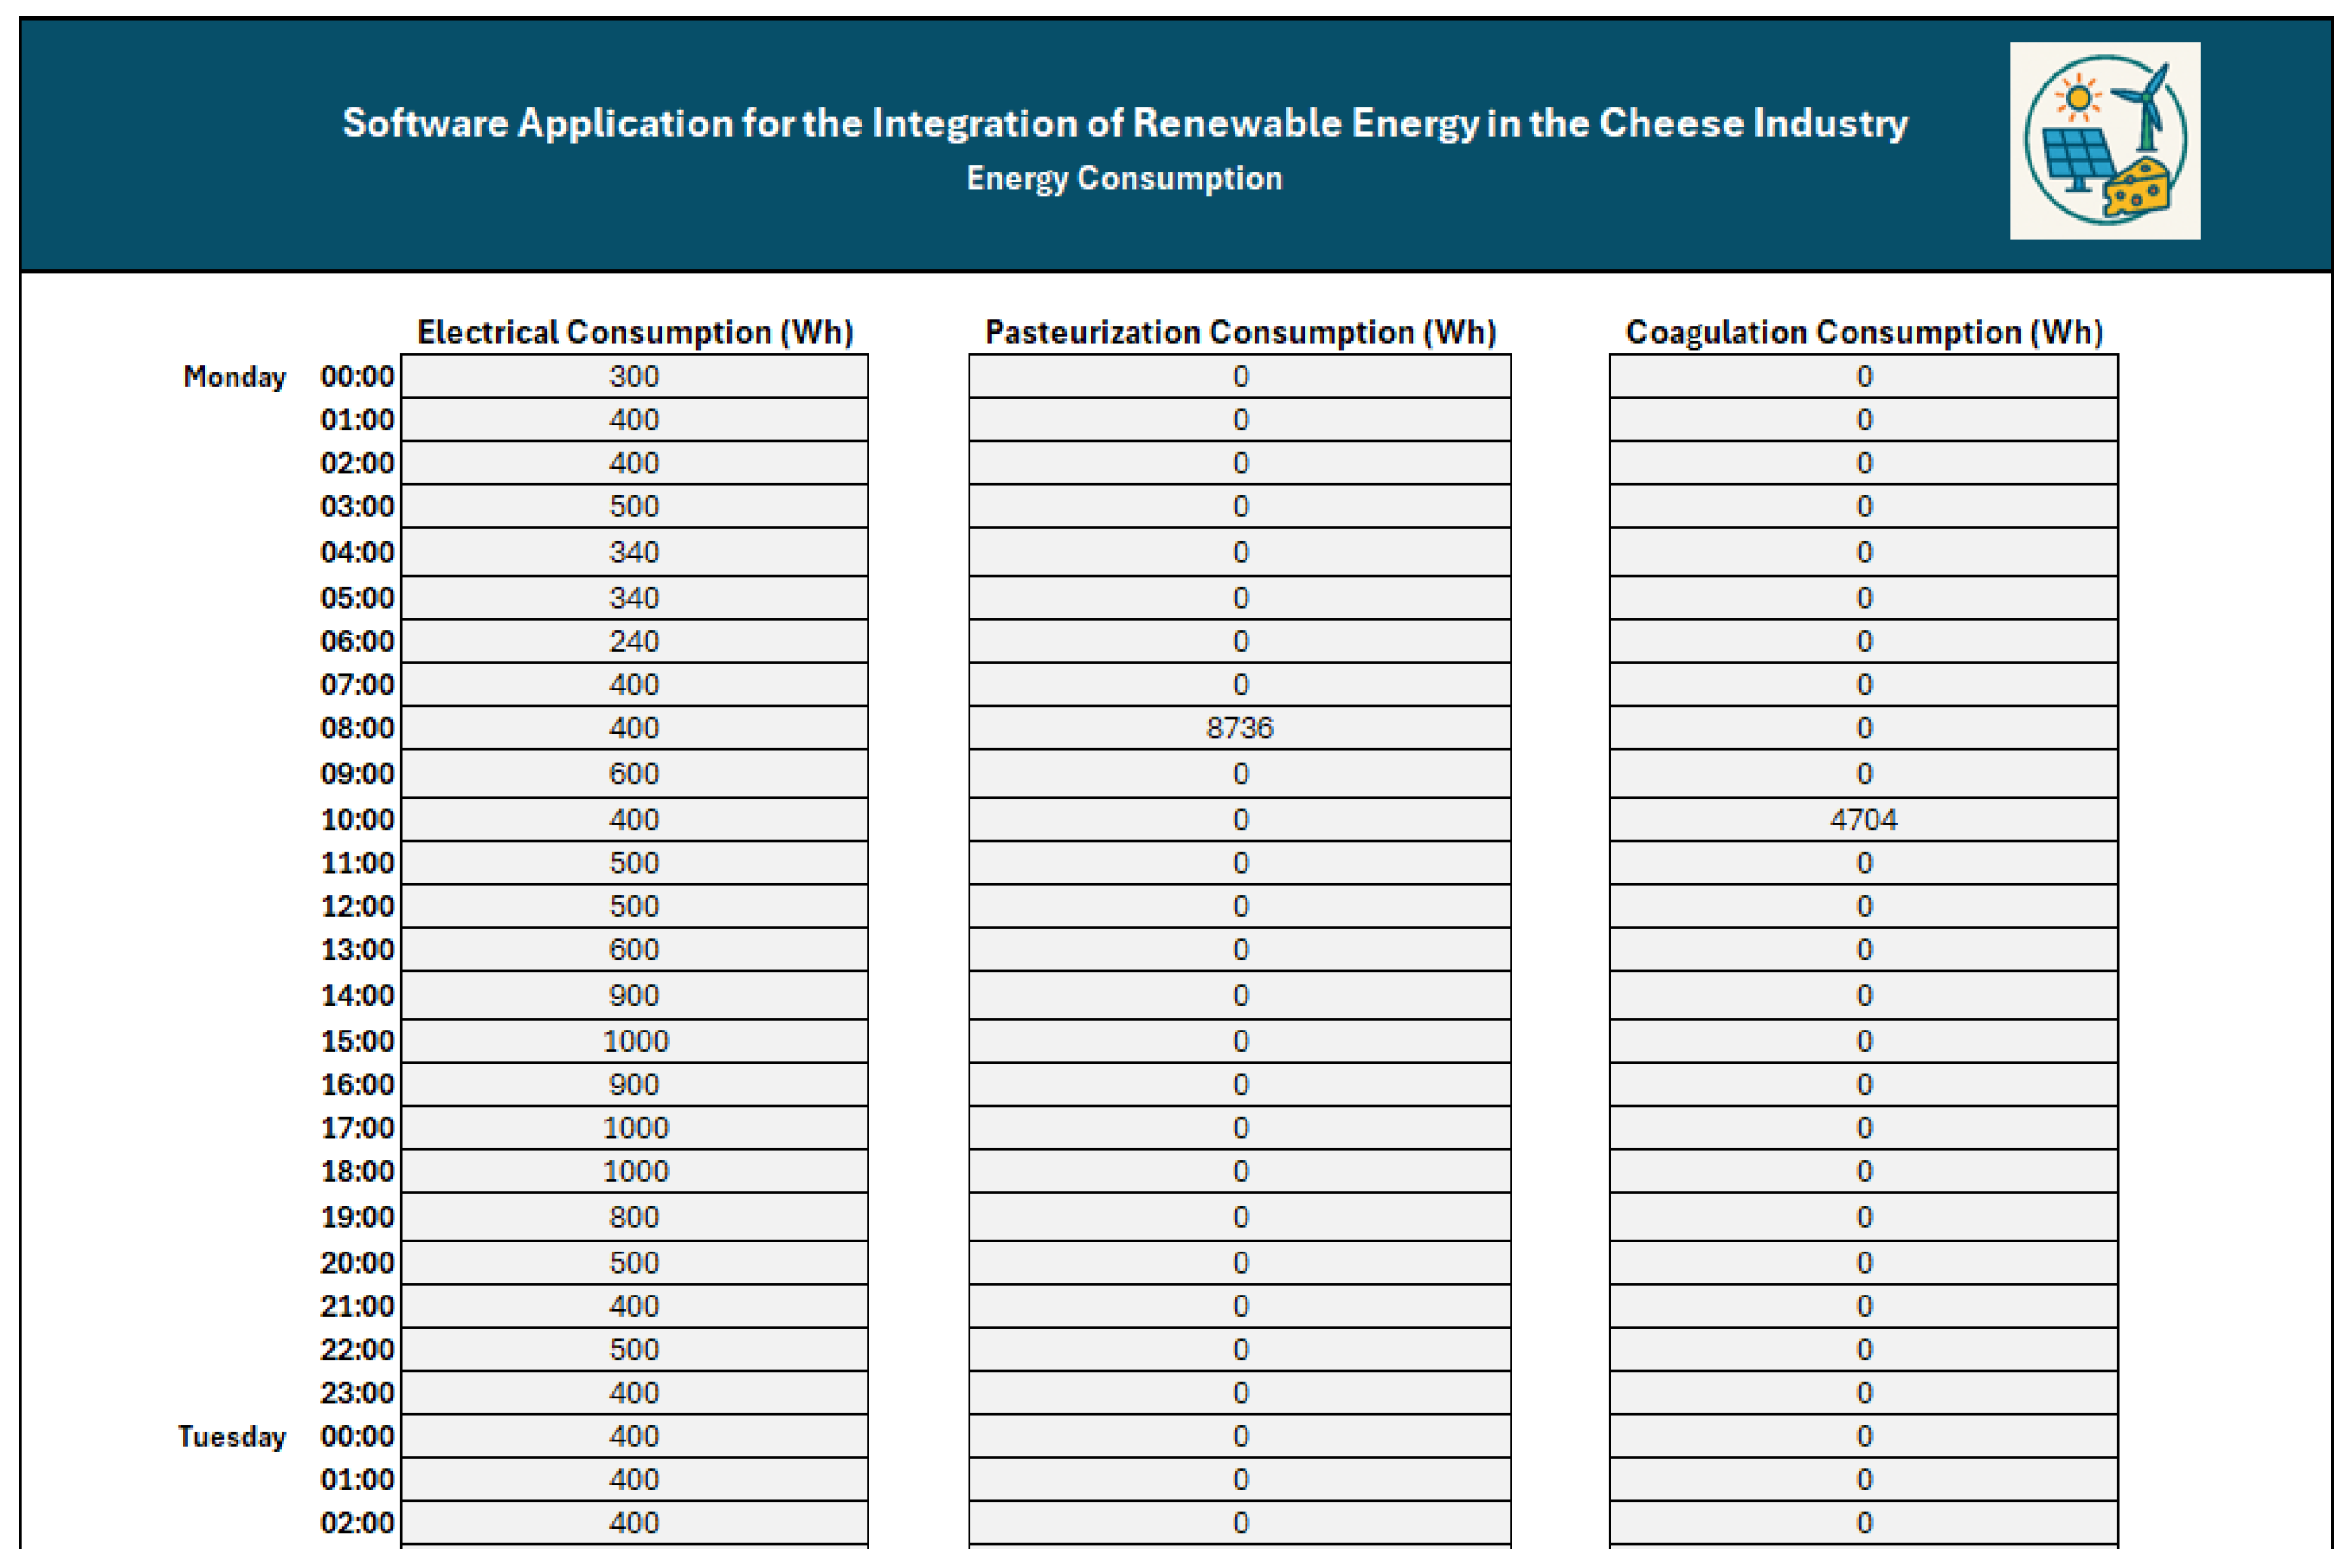The height and width of the screenshot is (1568, 2348).
Task: Select coagulation cell at Monday 08:00
Action: pos(1863,728)
